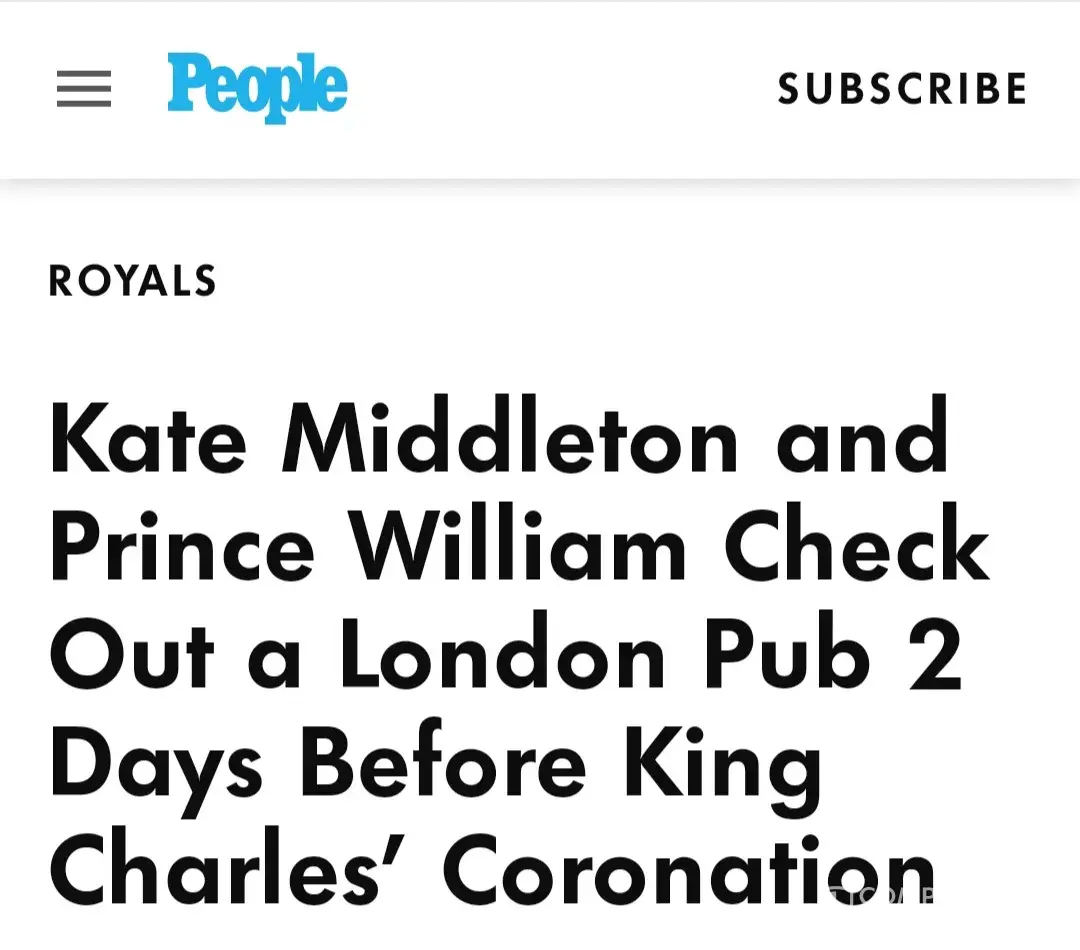Click the word "Check" in headline
The height and width of the screenshot is (950, 1080).
click(857, 547)
